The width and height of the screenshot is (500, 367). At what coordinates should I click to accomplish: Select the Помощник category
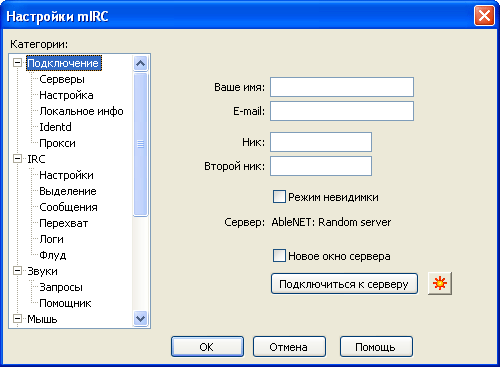(65, 303)
